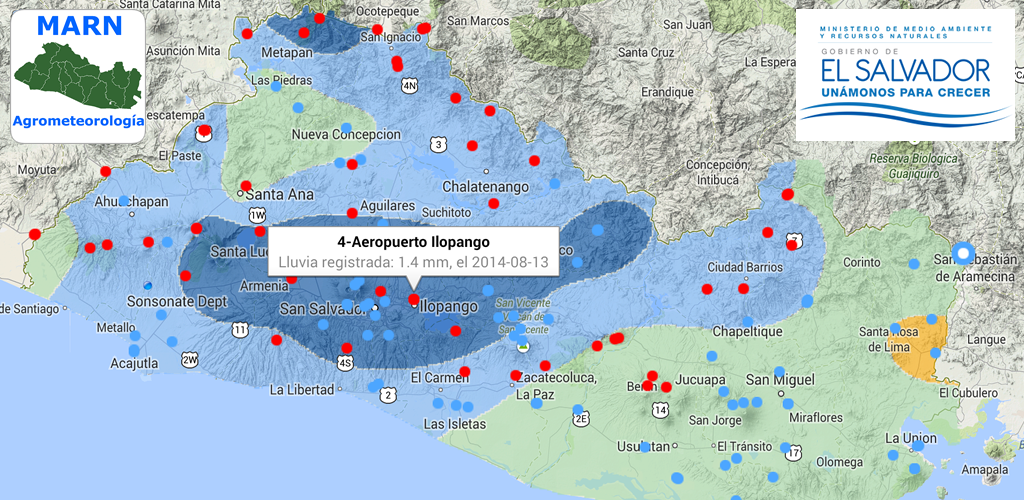Click the 2W highway shield near Acajutla

[189, 360]
